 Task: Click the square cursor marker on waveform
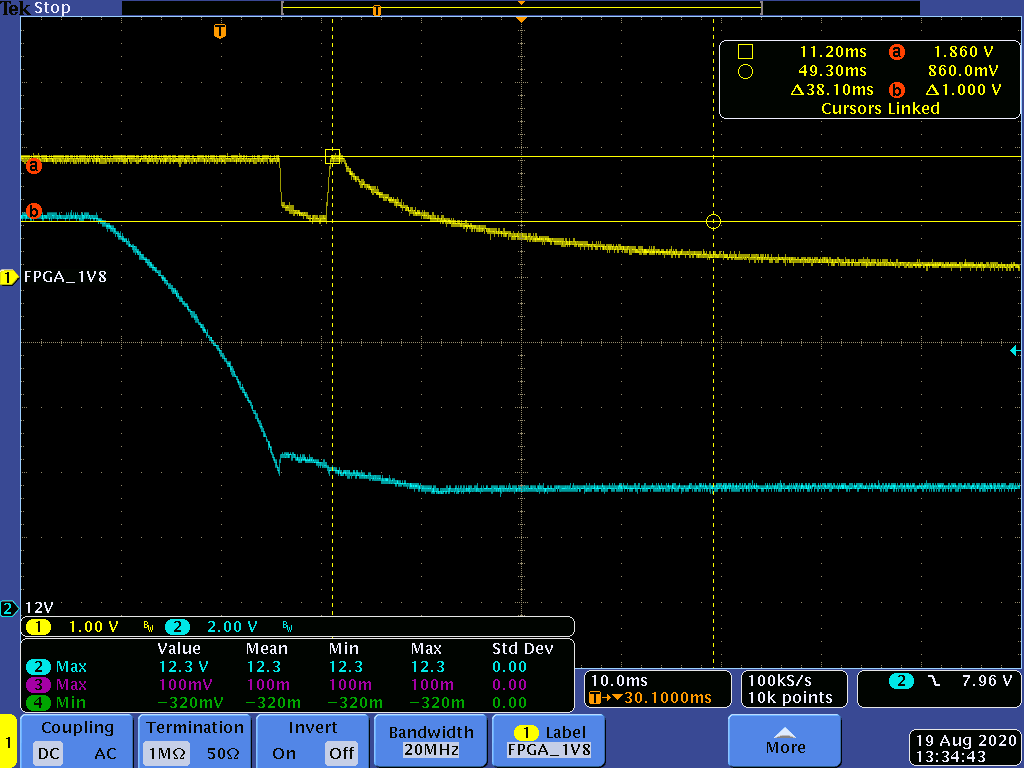pos(332,156)
